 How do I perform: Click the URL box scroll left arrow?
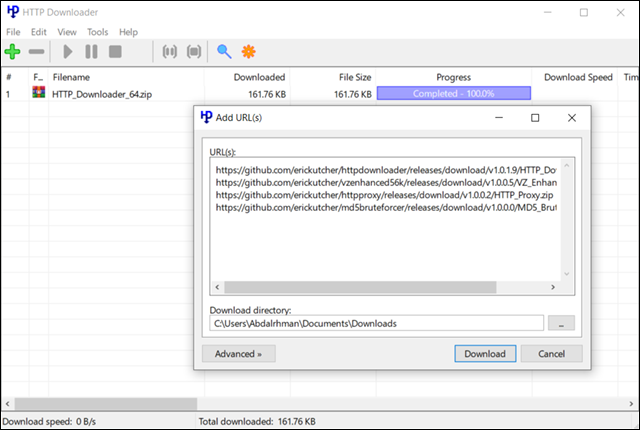point(217,287)
